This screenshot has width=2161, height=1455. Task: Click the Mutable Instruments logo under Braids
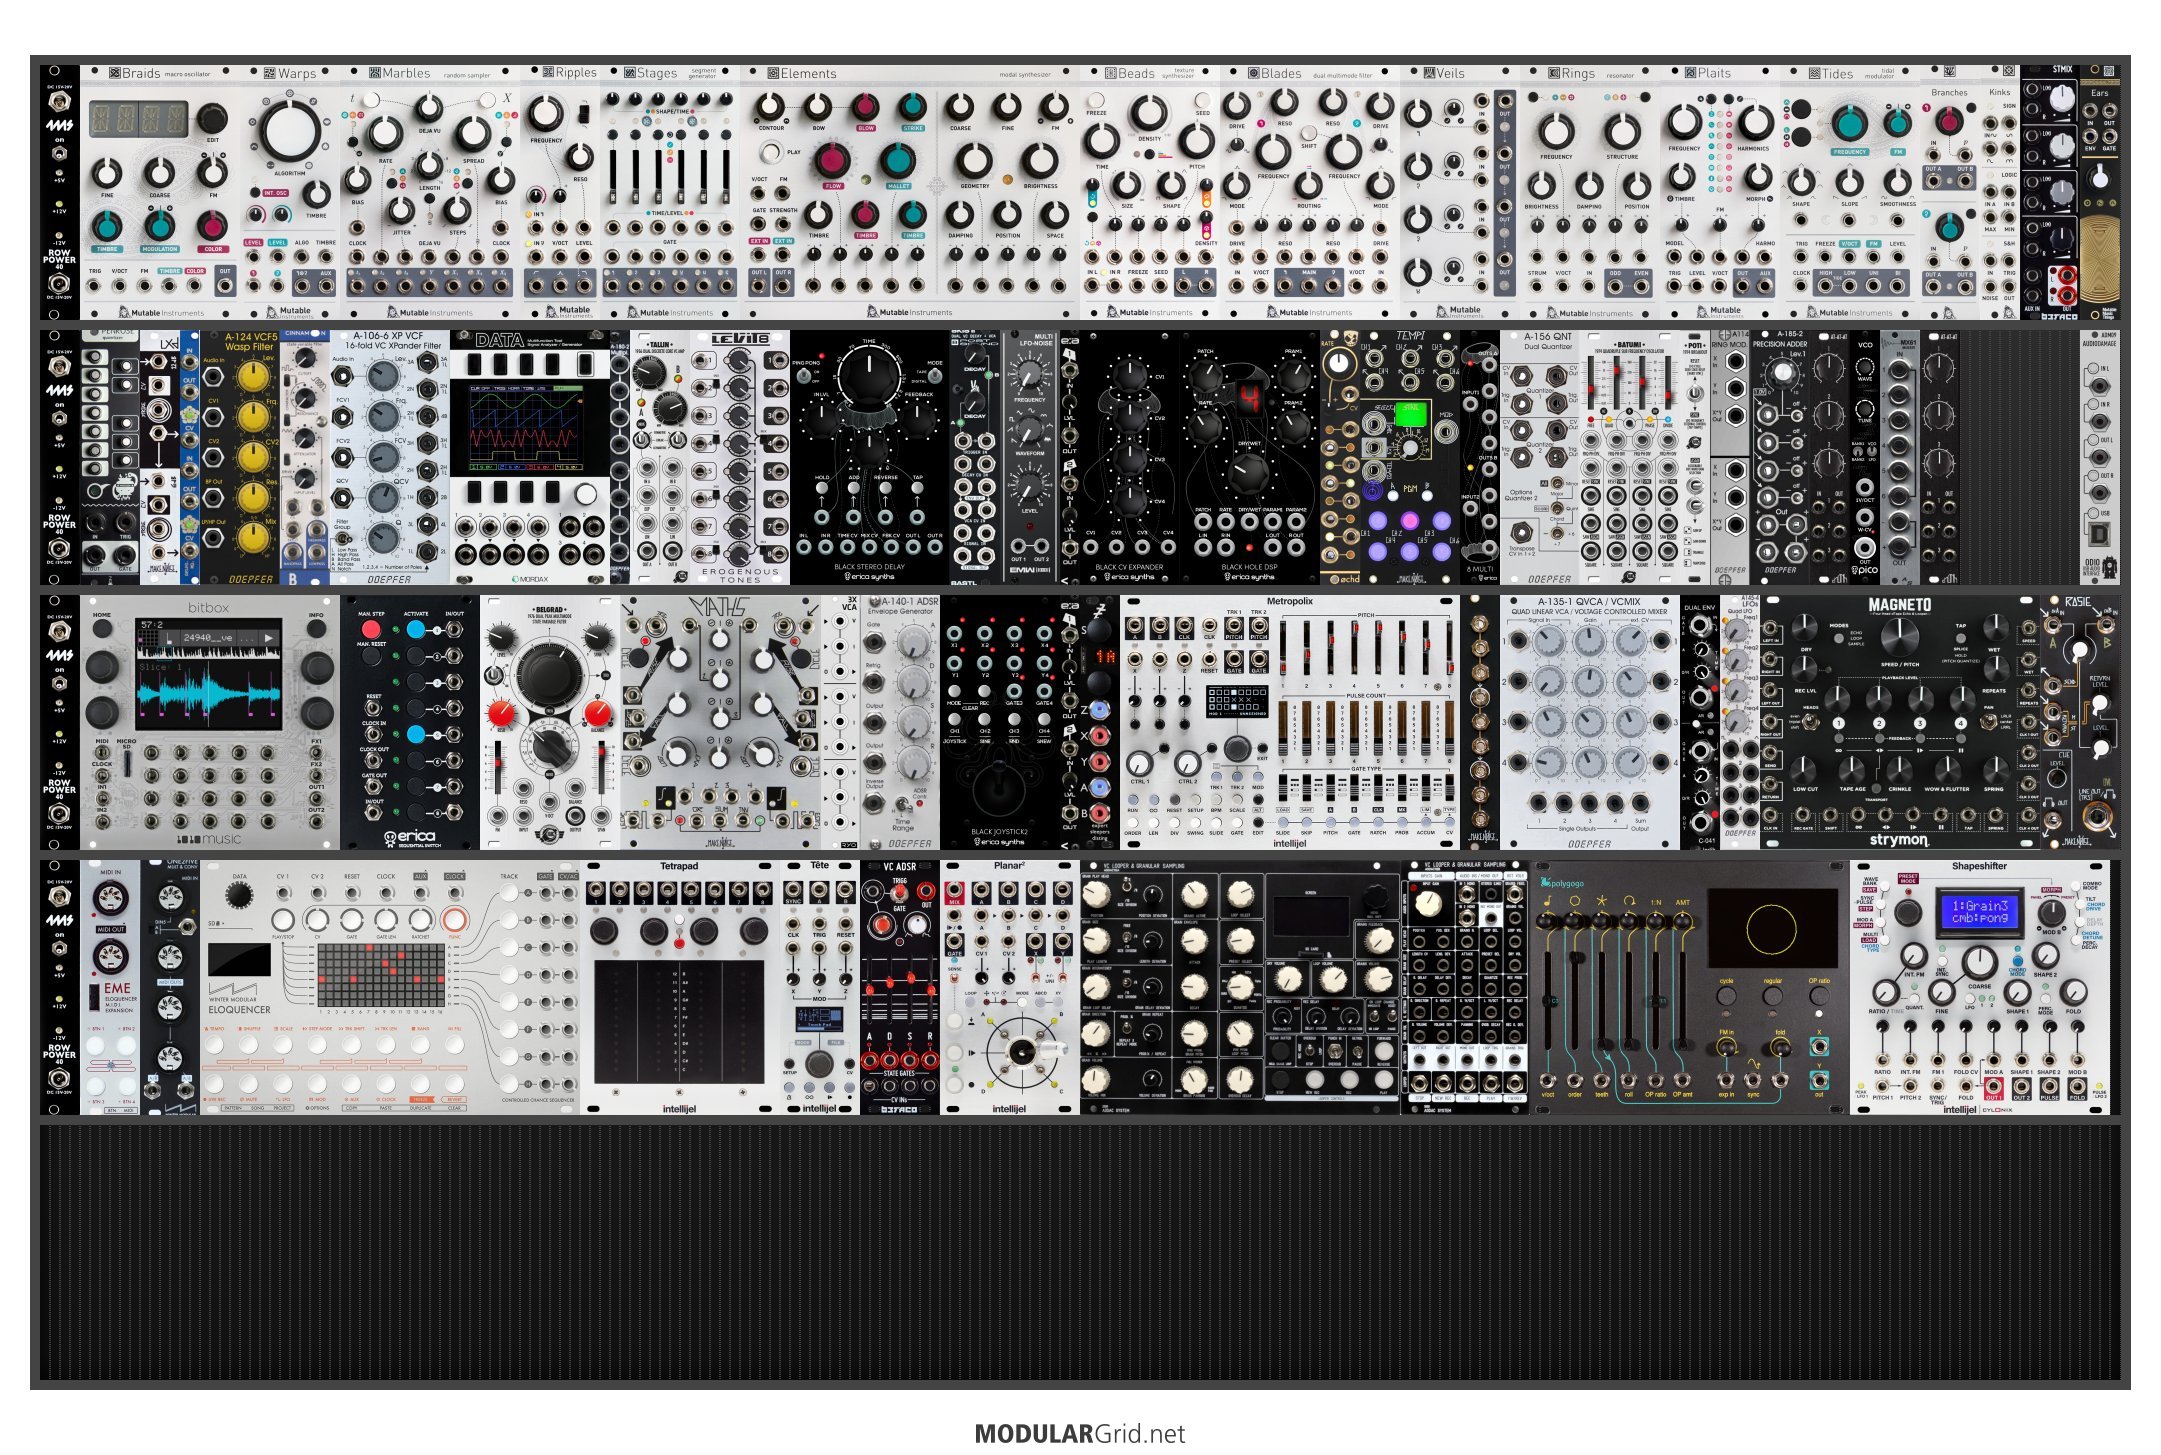pyautogui.click(x=161, y=312)
